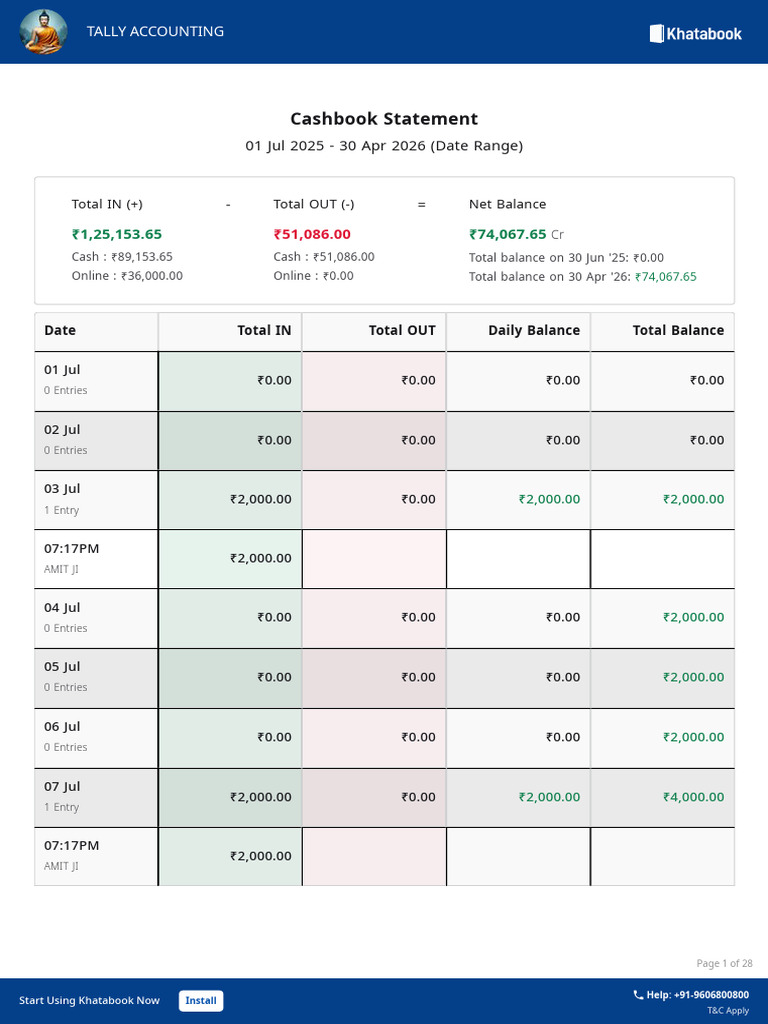Viewport: 768px width, 1024px height.
Task: Click the phone icon beside Help number
Action: point(638,995)
